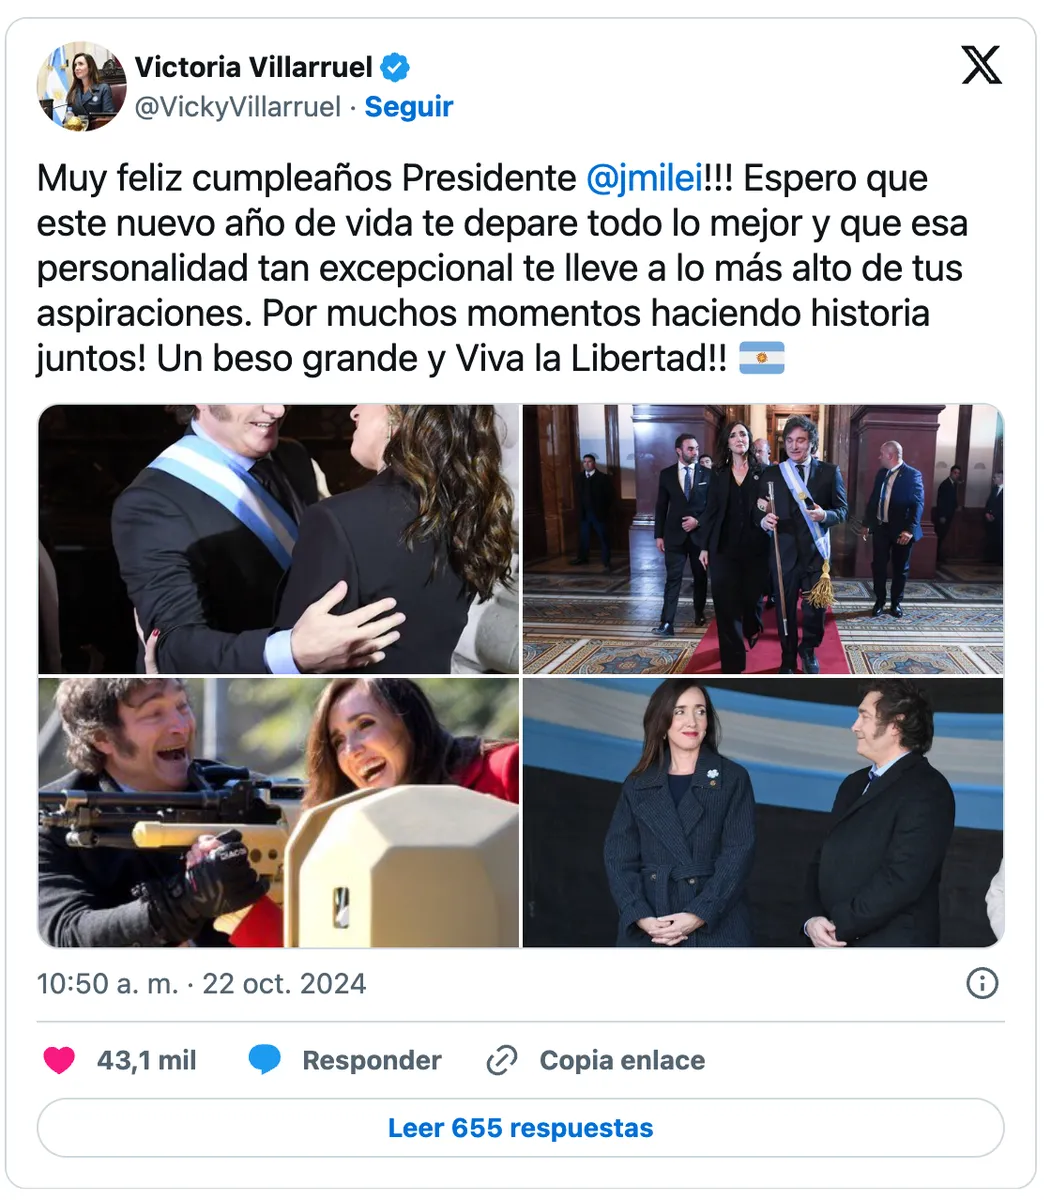This screenshot has height=1200, width=1051.
Task: Like the tweet with the heart icon
Action: point(59,1060)
